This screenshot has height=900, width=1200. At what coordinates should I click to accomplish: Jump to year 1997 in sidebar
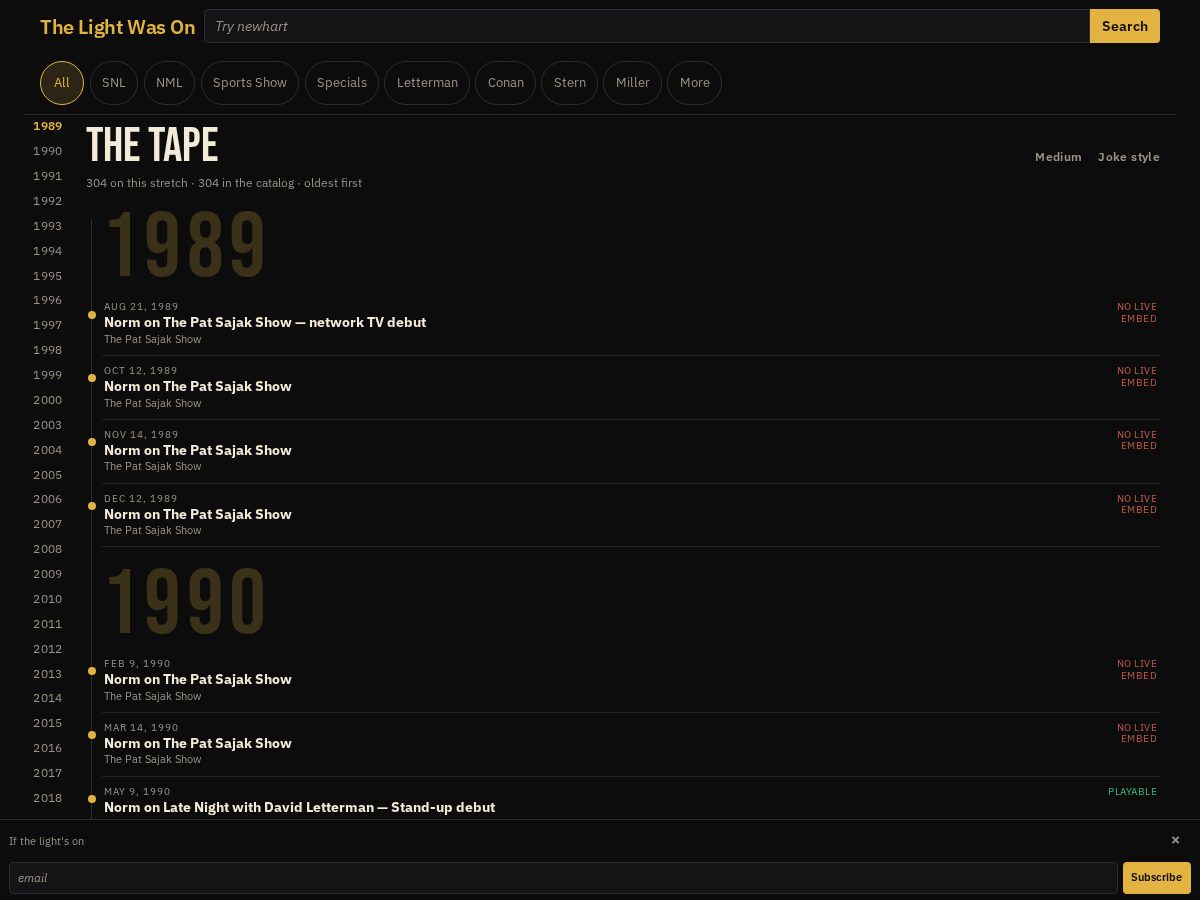(x=47, y=325)
